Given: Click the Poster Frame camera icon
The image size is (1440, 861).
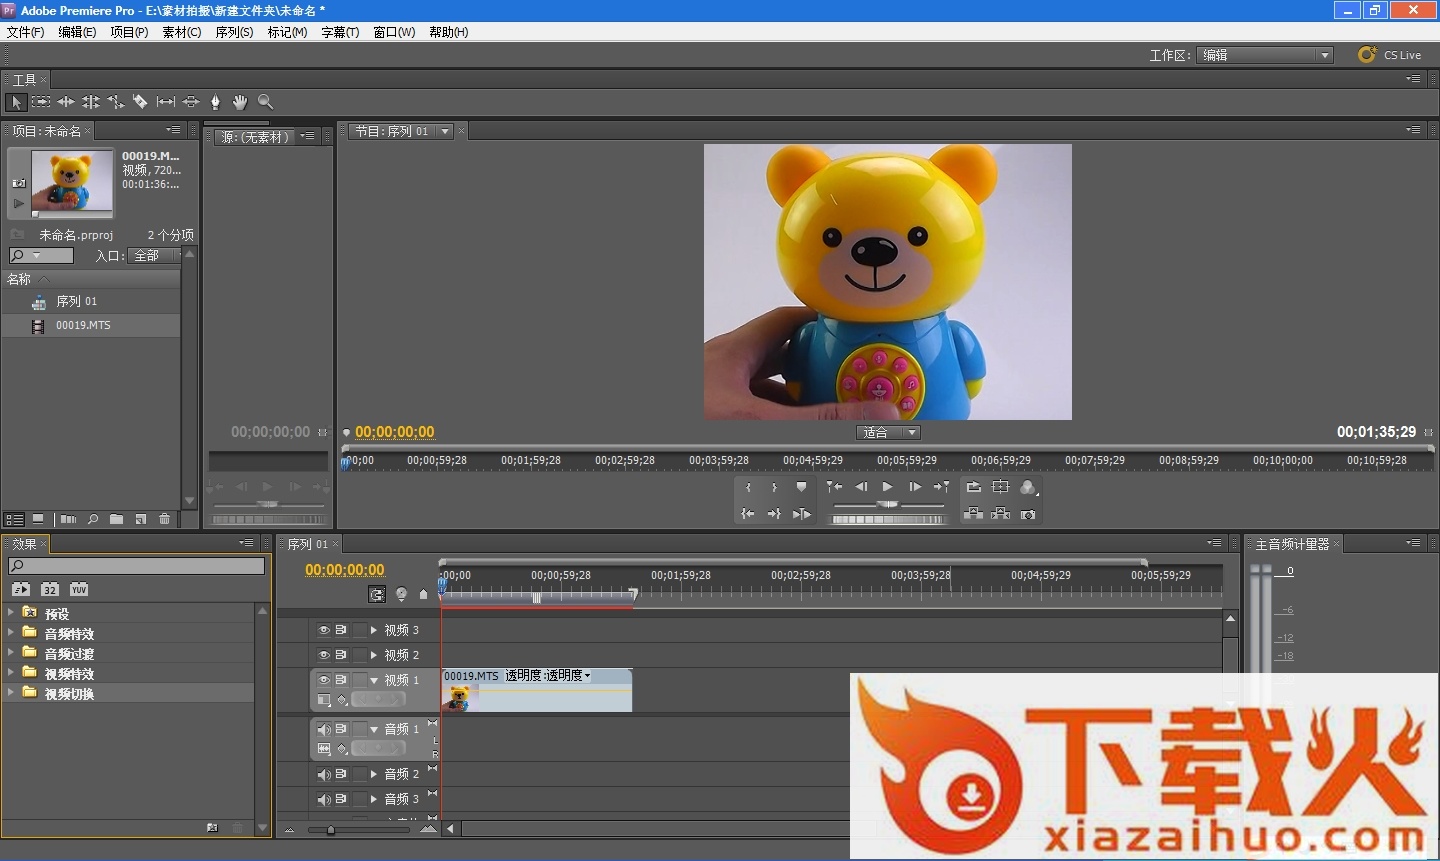Looking at the screenshot, I should point(18,183).
